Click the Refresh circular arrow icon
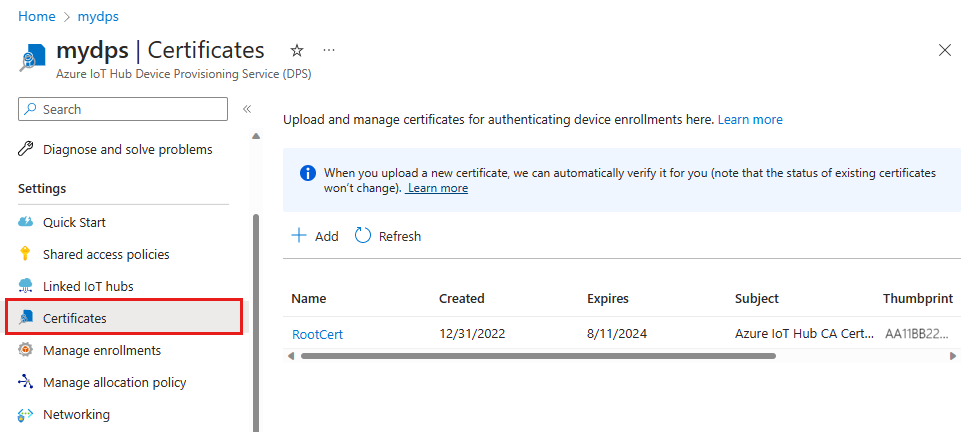This screenshot has height=432, width=976. (363, 236)
